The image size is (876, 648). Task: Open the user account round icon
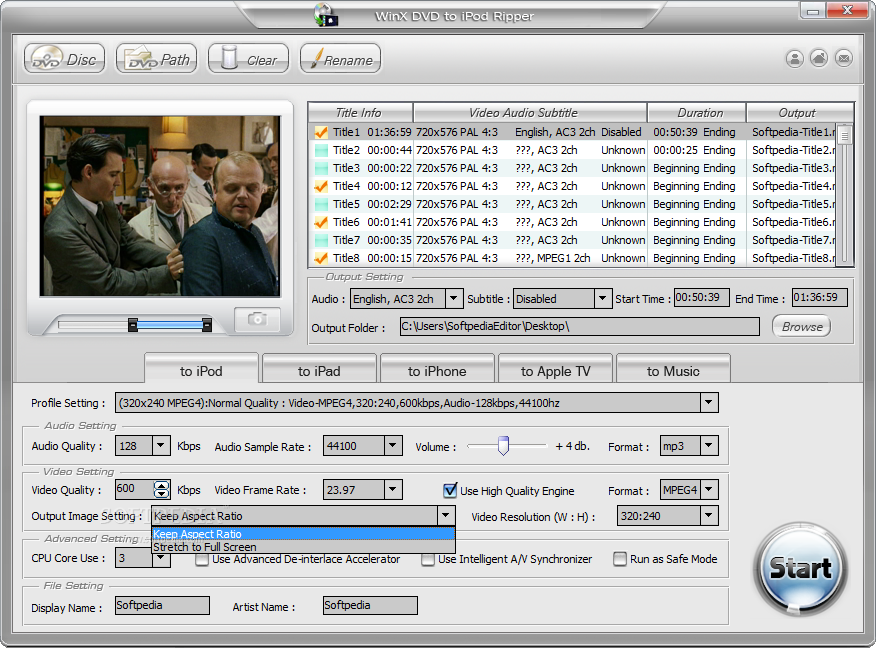[x=794, y=58]
